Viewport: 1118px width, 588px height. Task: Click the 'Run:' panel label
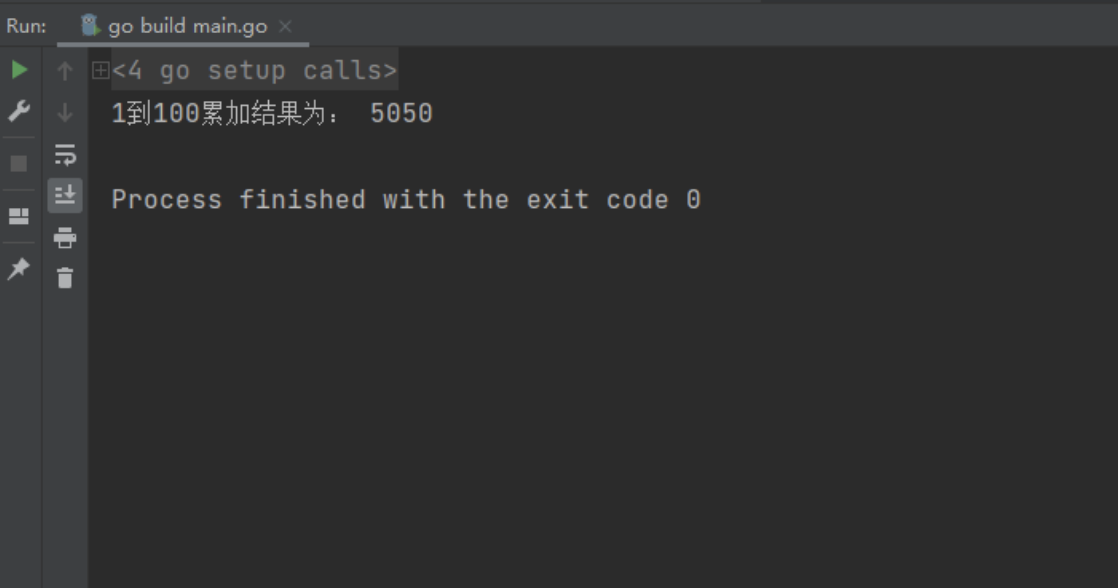point(26,26)
